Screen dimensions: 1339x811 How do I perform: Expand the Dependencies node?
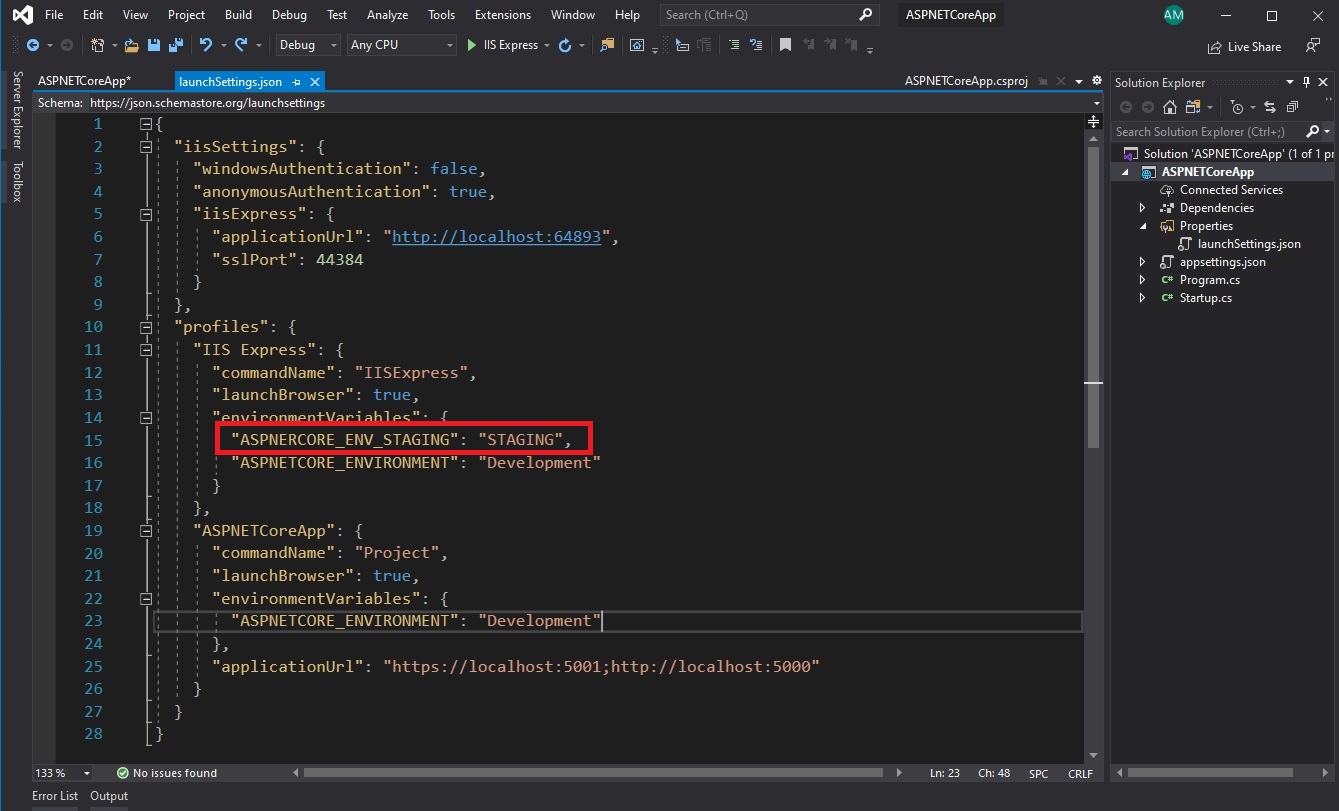(1143, 208)
